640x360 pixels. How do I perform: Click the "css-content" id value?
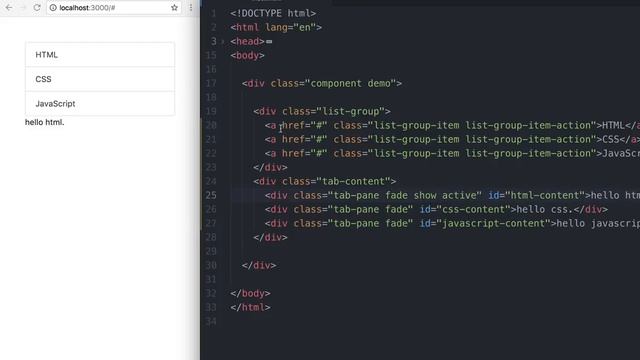[474, 209]
